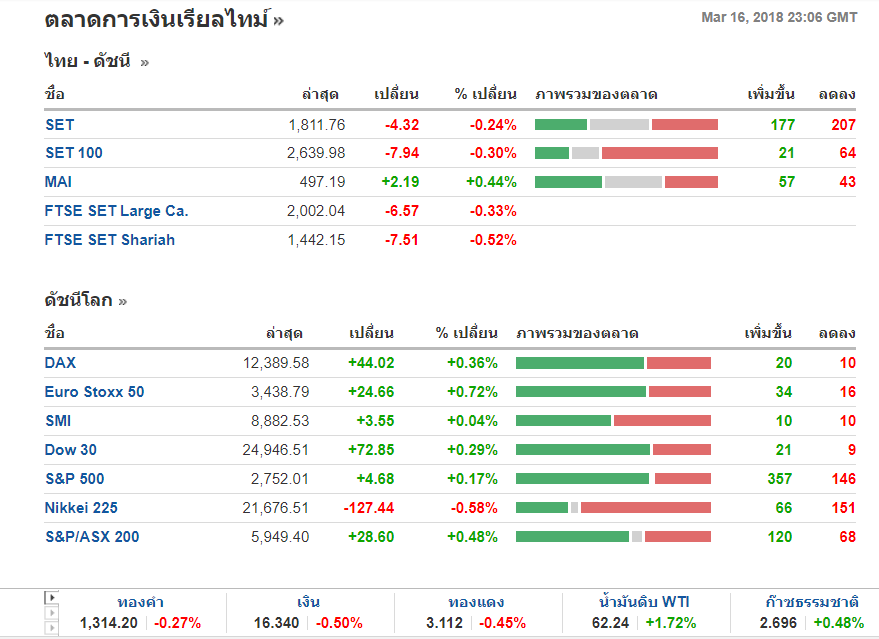Open the S&P/ASX 200 index link
Image resolution: width=879 pixels, height=639 pixels.
pyautogui.click(x=92, y=537)
